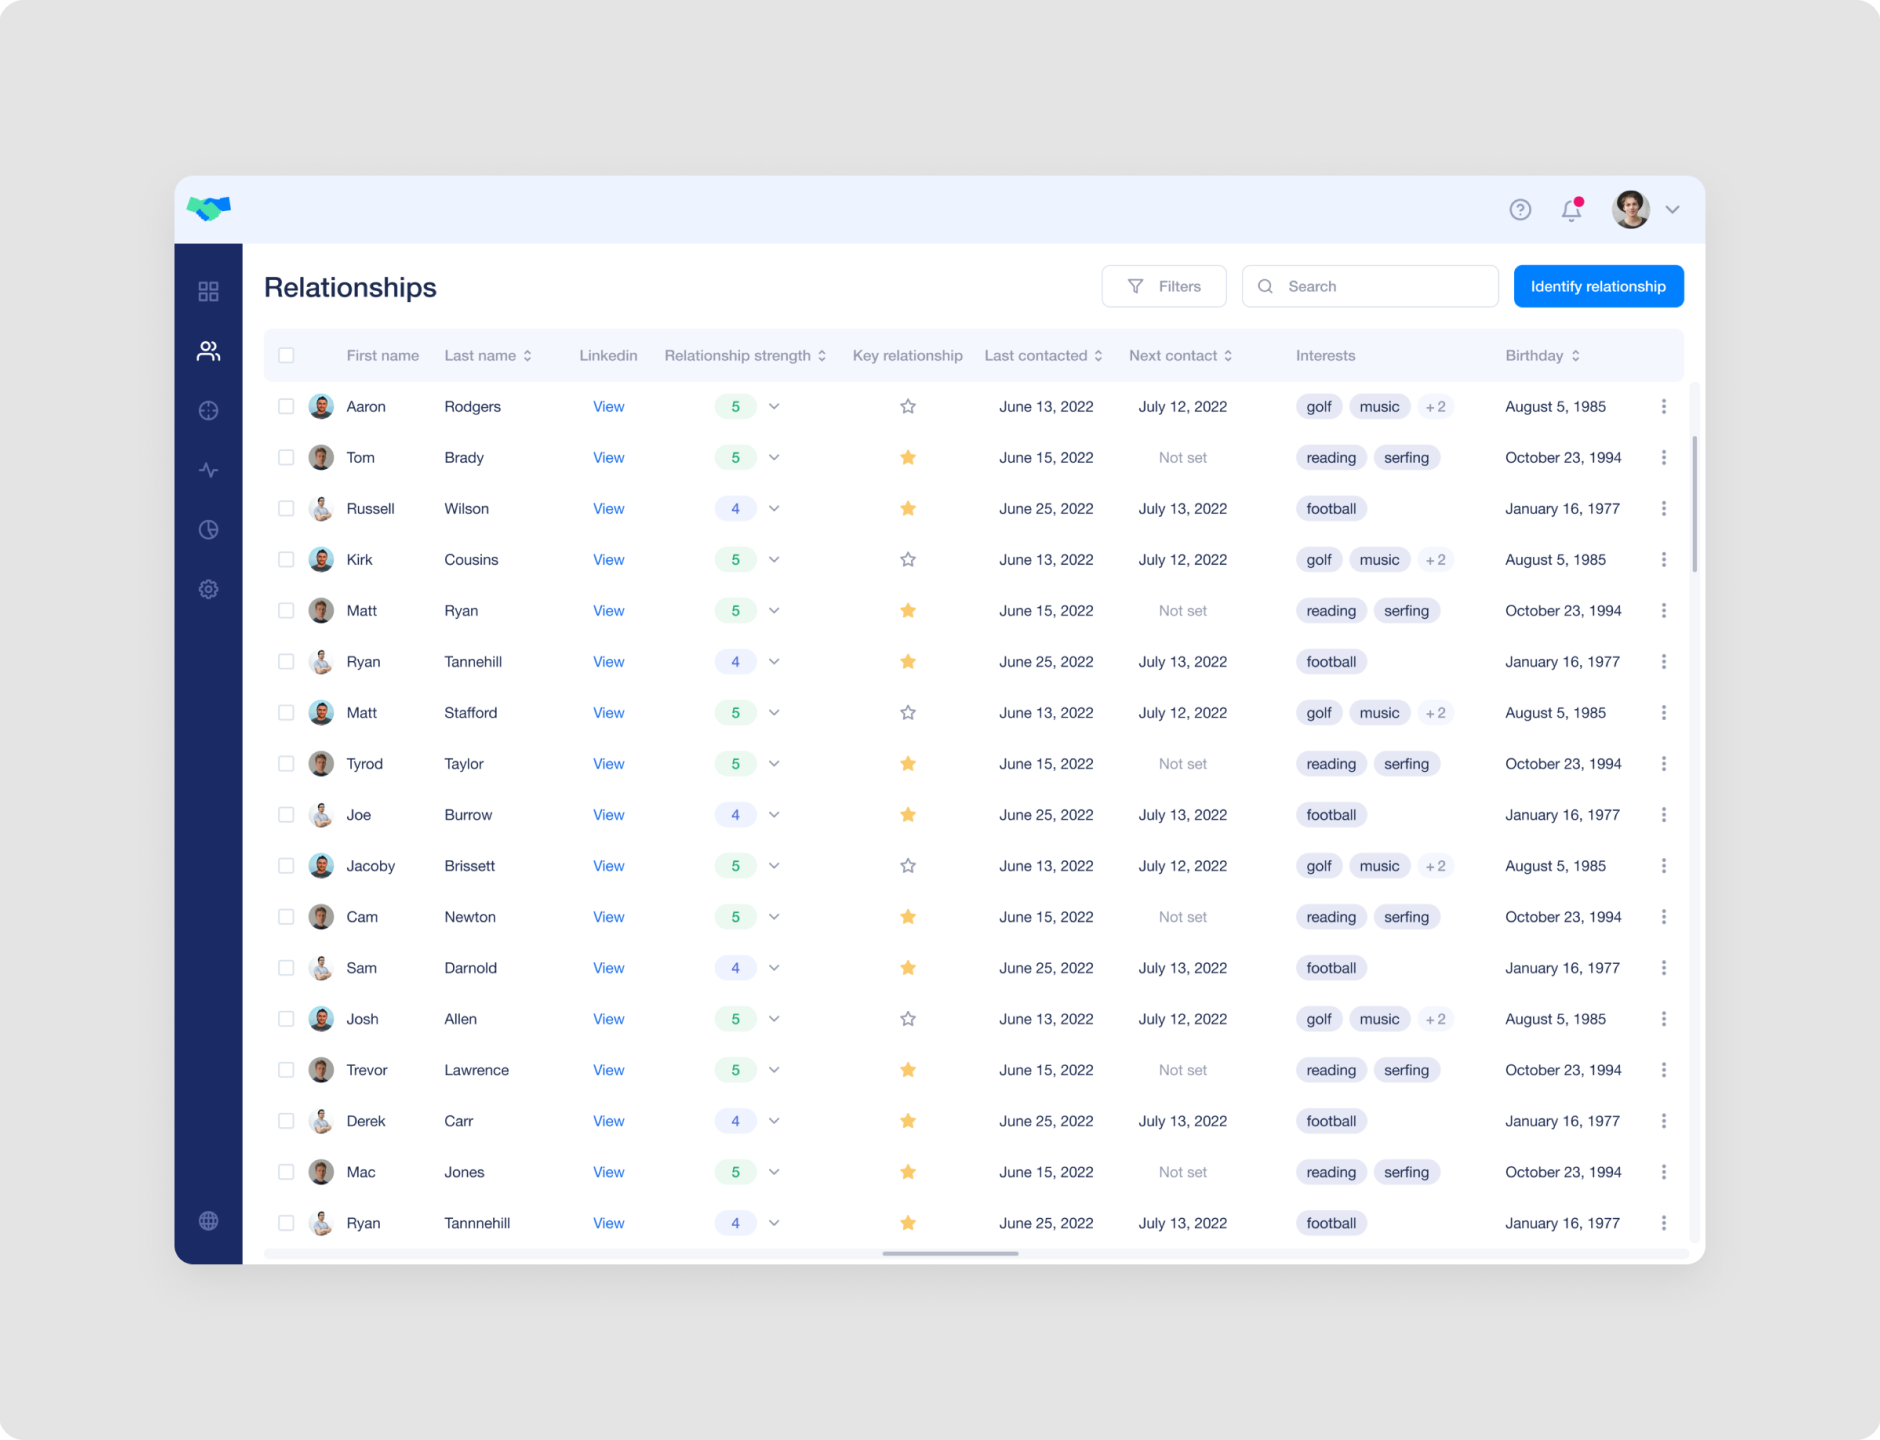Unstar Ryan Tannehill's key relationship marker
Viewport: 1880px width, 1440px height.
pyautogui.click(x=908, y=661)
